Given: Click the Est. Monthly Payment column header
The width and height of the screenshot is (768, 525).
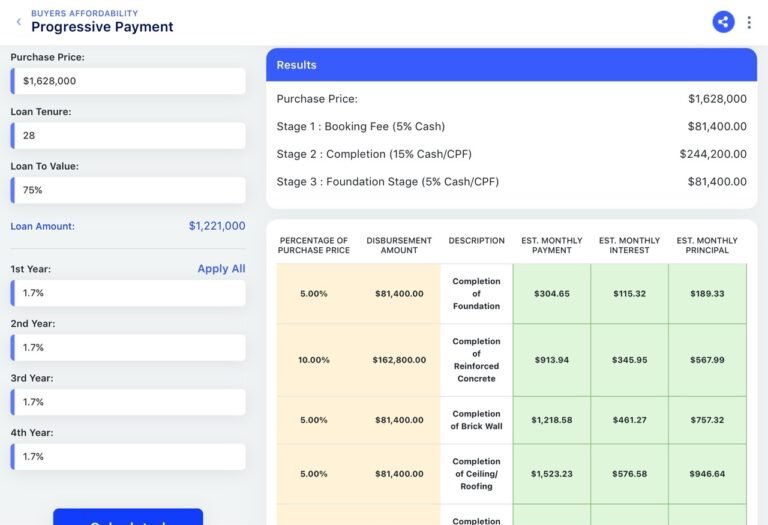Looking at the screenshot, I should [552, 245].
